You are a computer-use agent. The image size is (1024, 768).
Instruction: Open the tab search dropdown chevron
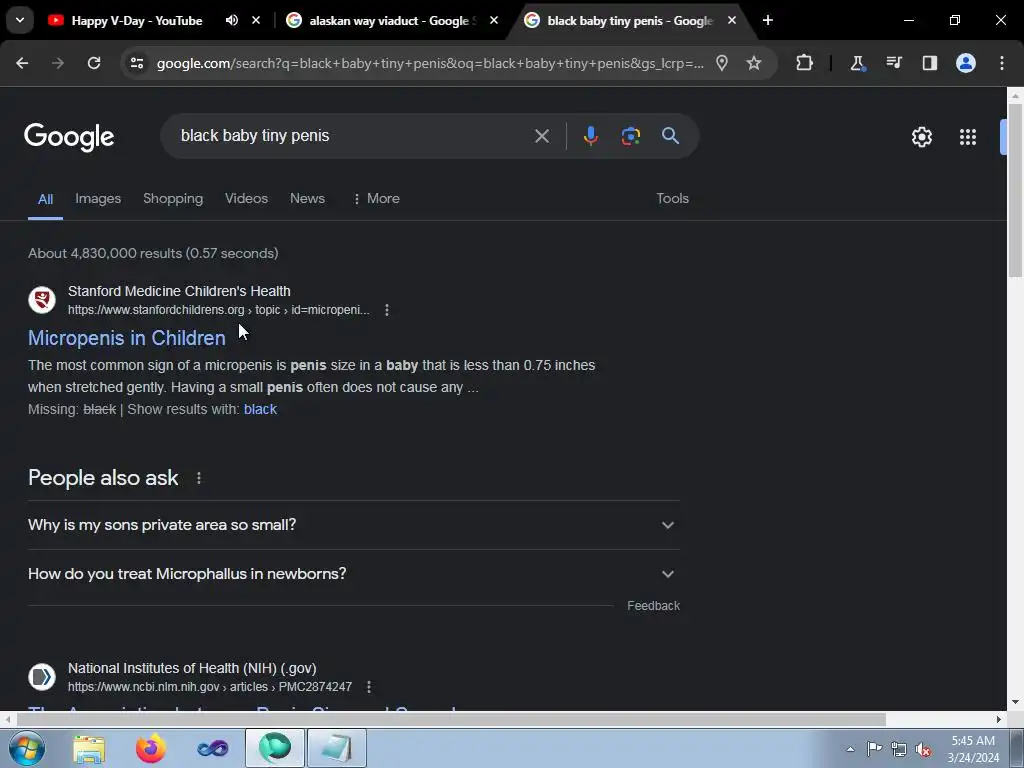coord(20,20)
